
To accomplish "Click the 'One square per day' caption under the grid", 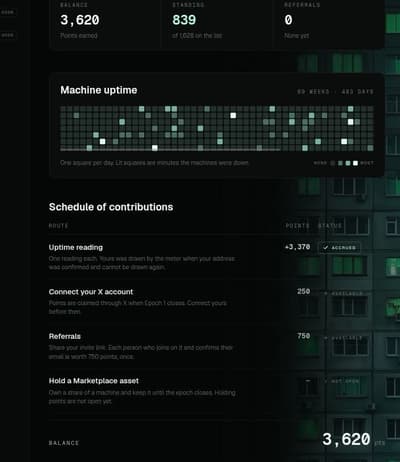I will point(154,163).
